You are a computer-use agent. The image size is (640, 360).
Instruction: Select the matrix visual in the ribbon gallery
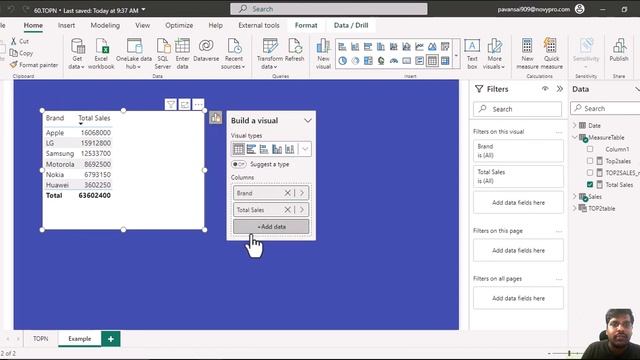(x=445, y=61)
